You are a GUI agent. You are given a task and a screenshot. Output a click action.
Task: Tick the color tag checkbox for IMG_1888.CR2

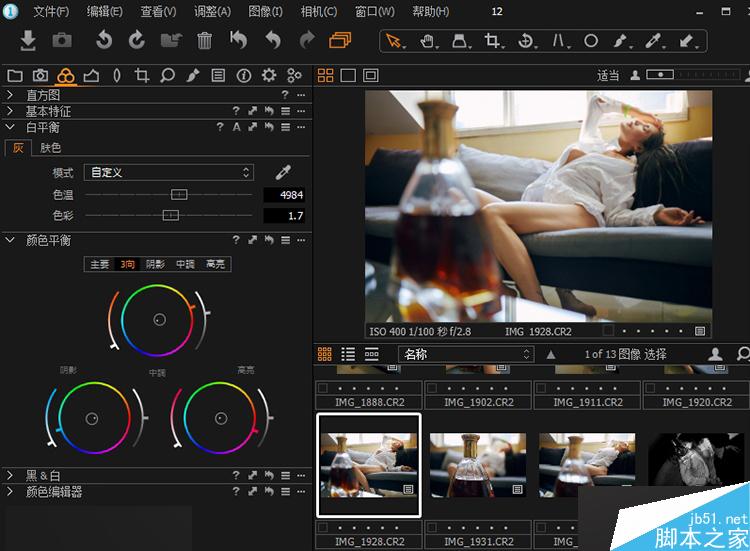(323, 386)
